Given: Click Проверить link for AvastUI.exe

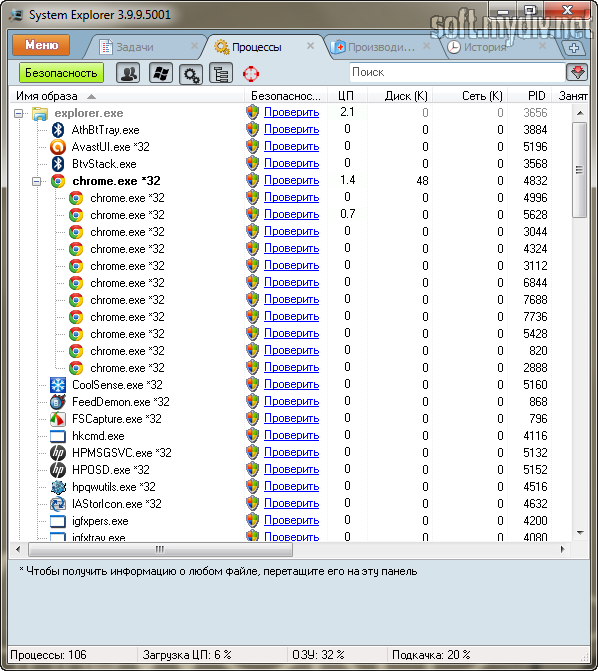Looking at the screenshot, I should 291,147.
